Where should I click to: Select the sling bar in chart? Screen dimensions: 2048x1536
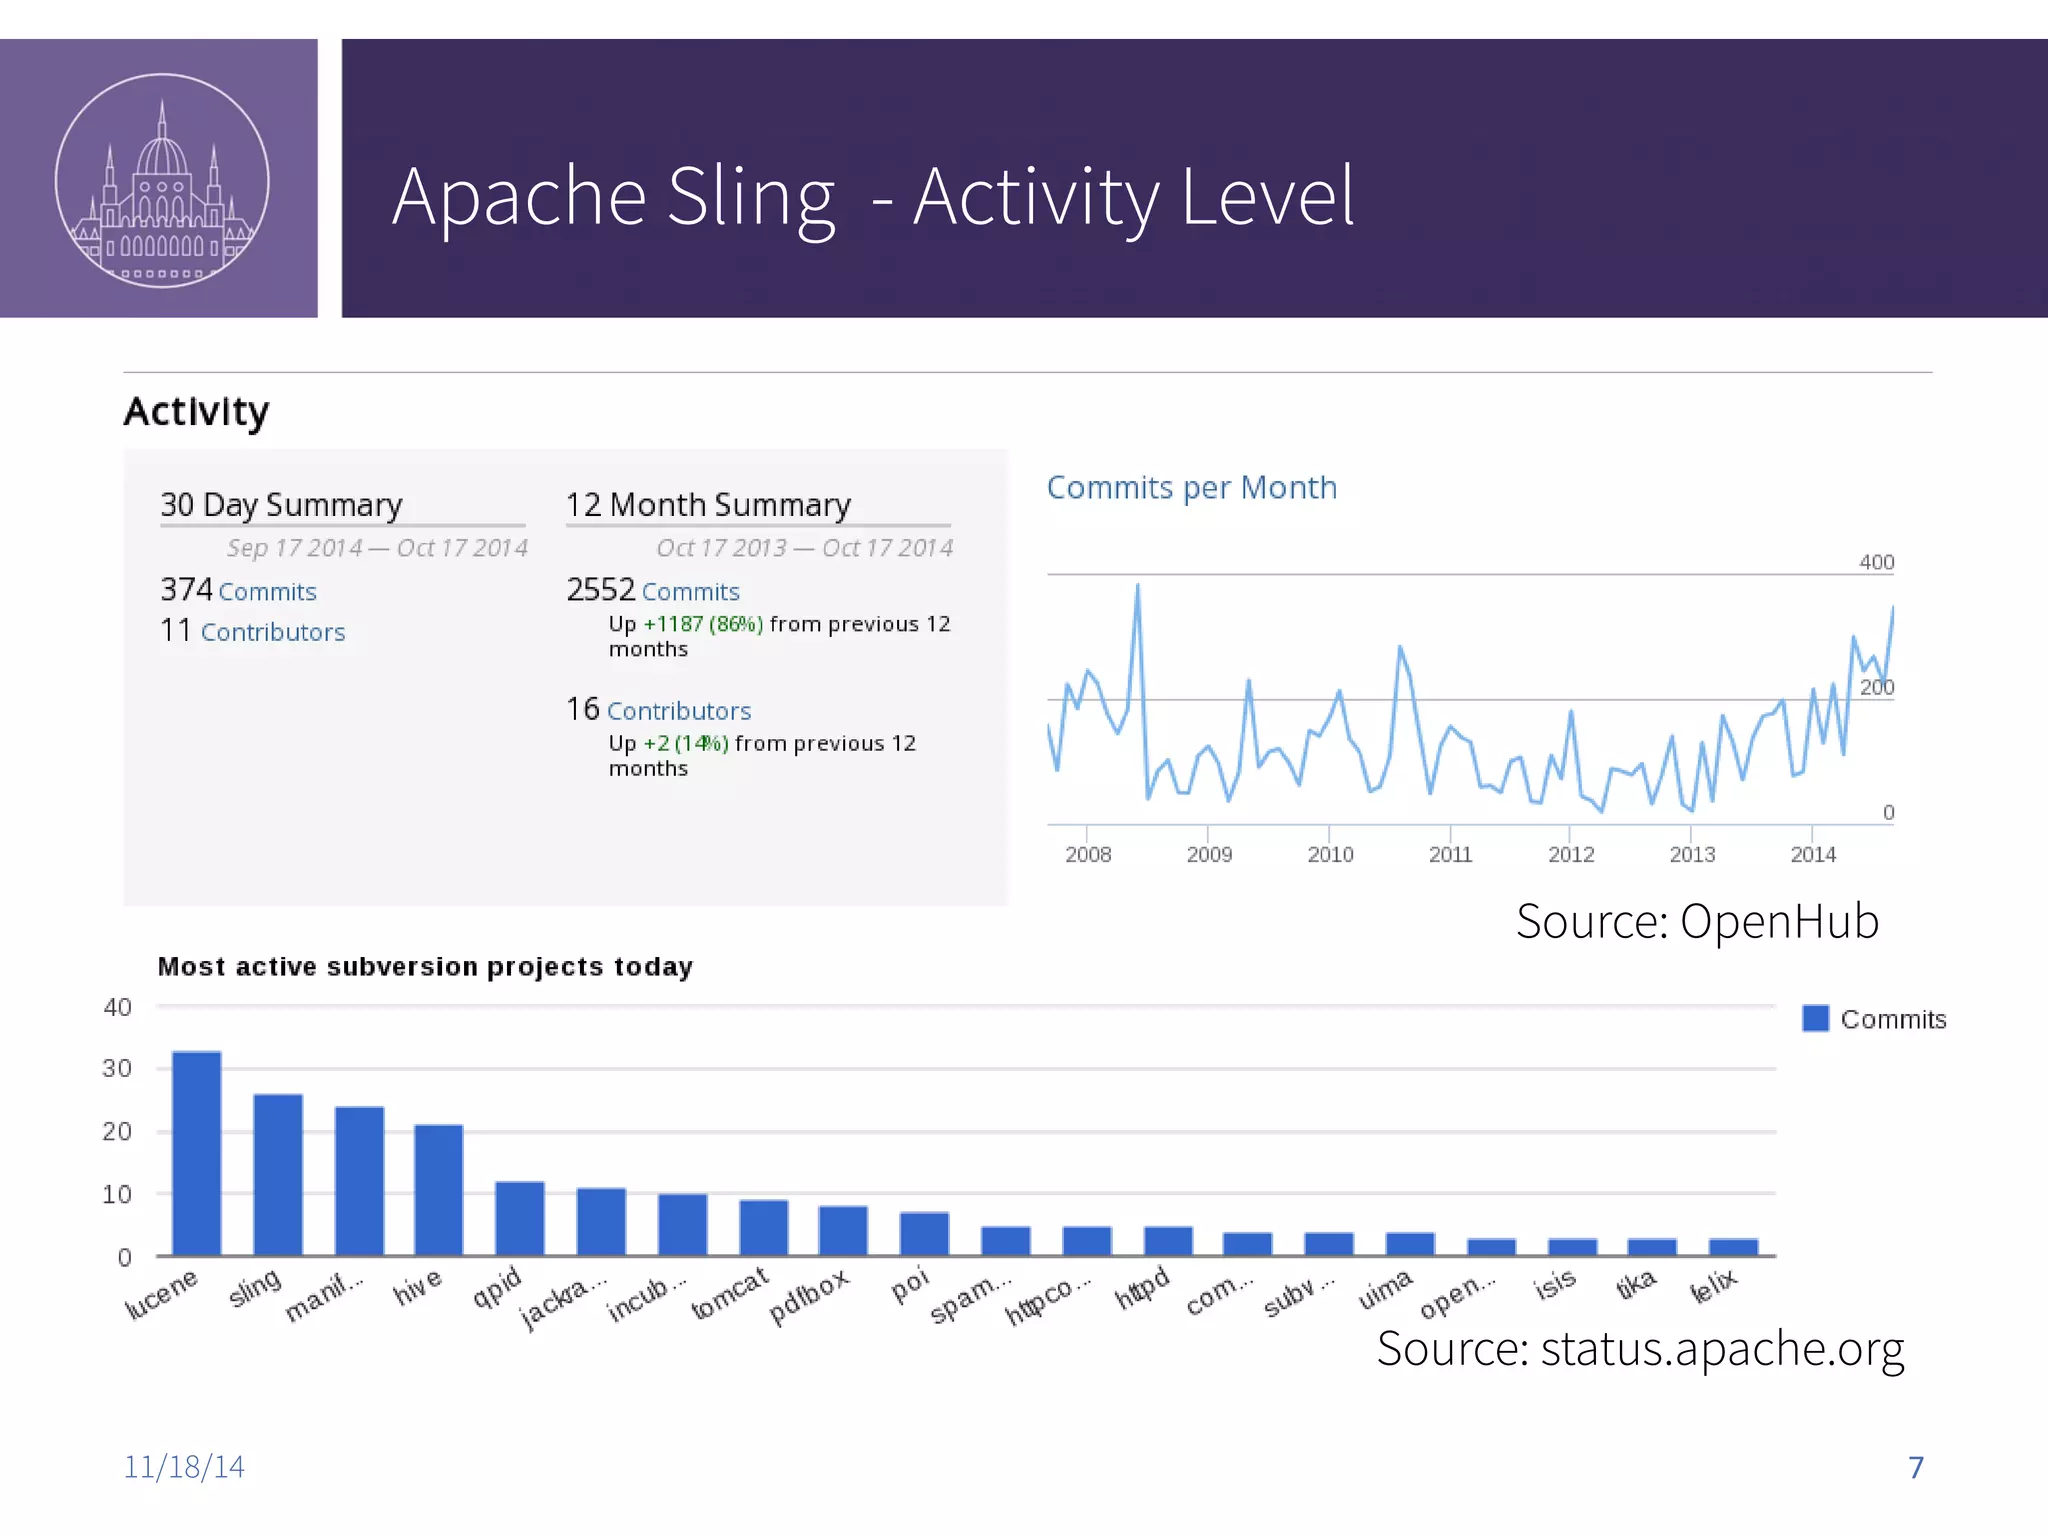278,1175
